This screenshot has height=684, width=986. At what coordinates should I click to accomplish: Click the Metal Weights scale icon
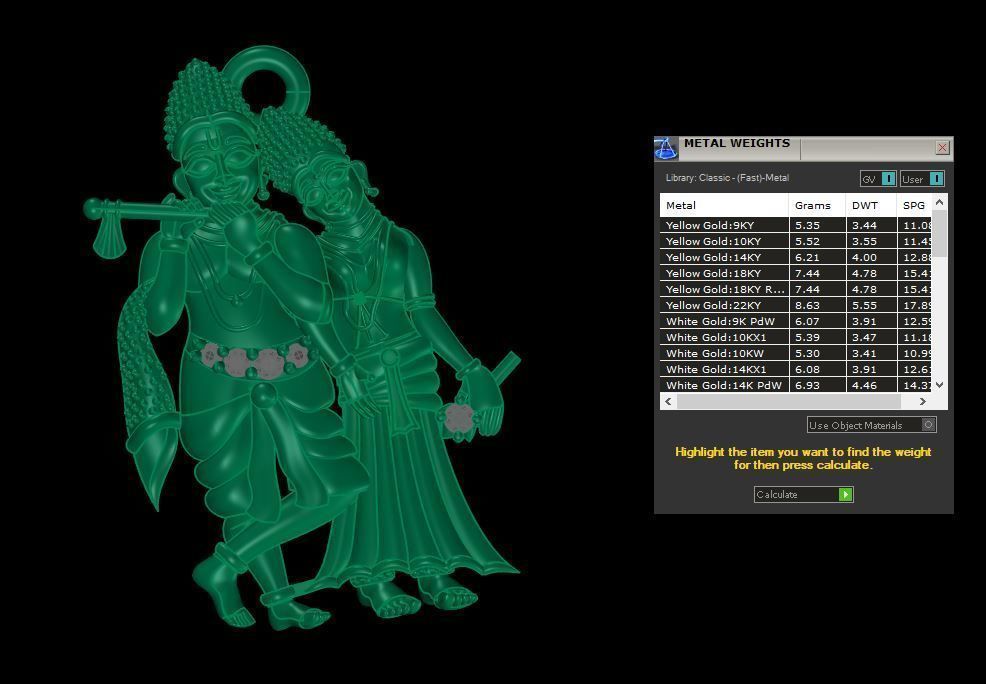(666, 149)
